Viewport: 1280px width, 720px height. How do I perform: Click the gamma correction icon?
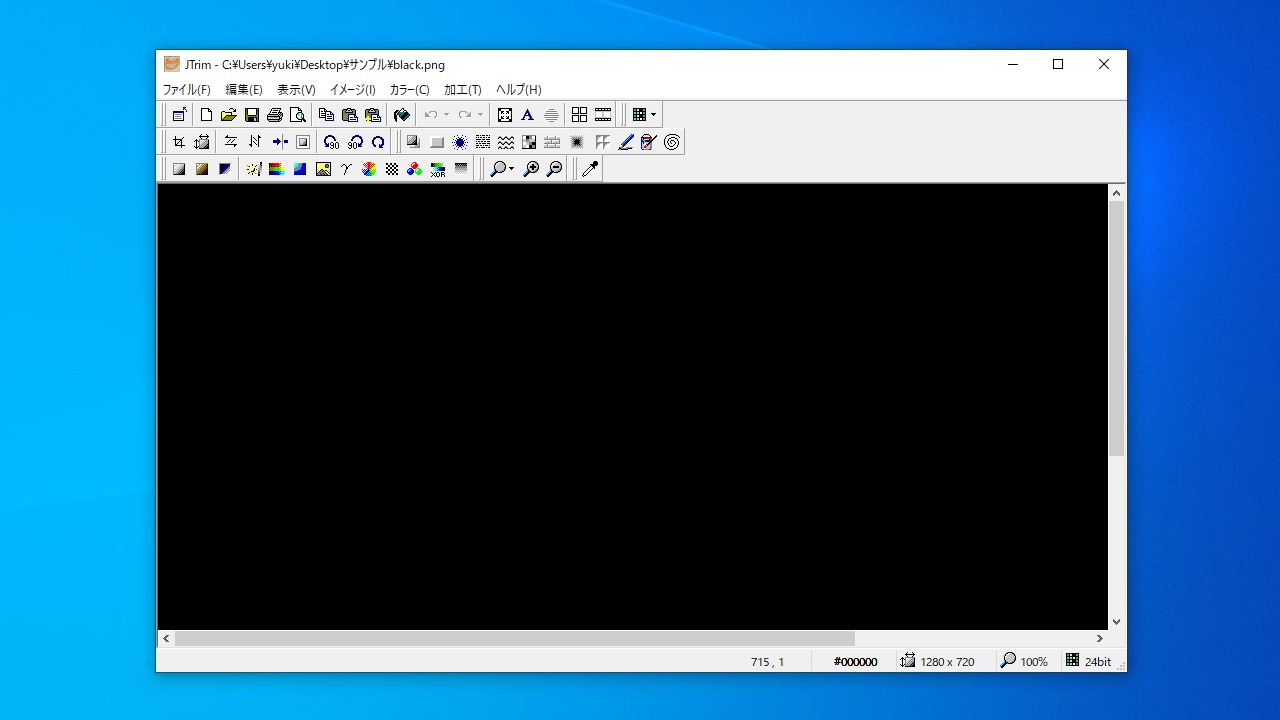pyautogui.click(x=346, y=169)
